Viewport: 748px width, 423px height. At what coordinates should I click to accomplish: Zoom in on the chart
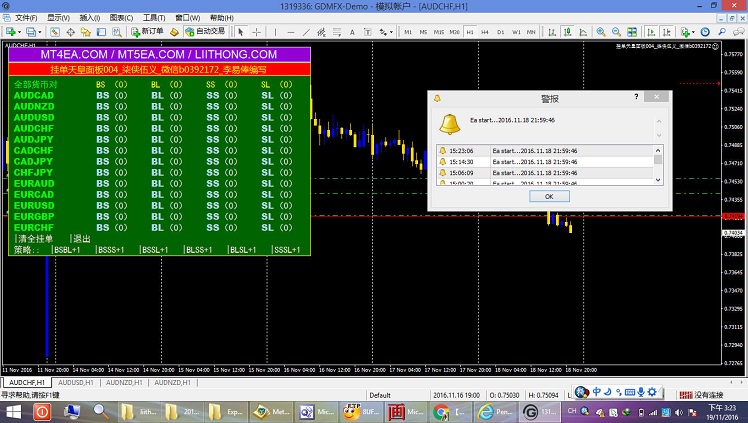pos(601,31)
